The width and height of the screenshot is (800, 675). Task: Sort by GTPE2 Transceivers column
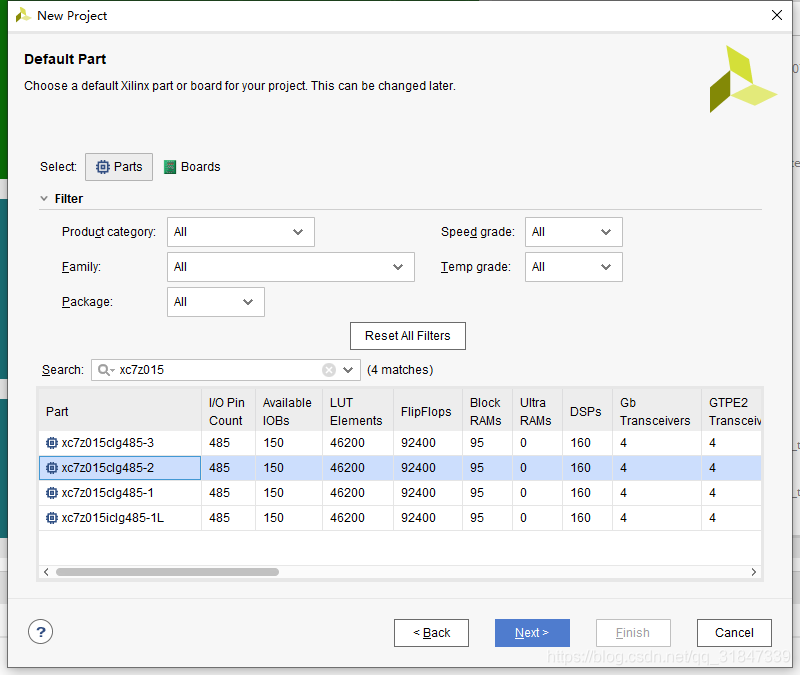coord(732,411)
